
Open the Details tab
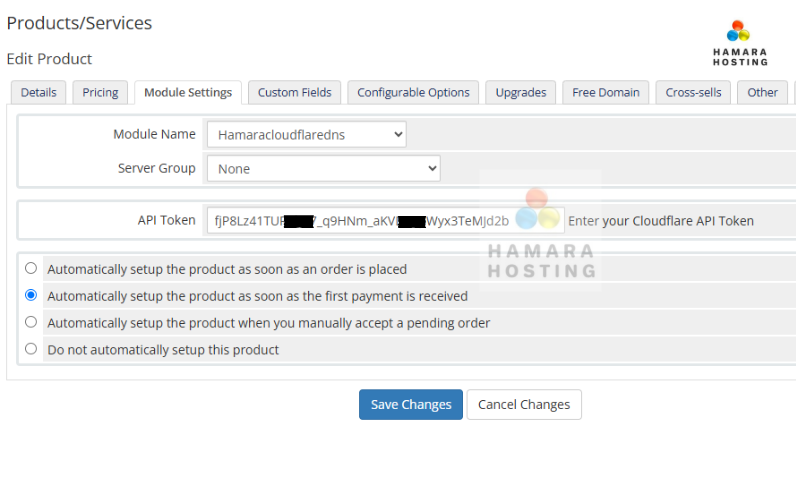tap(39, 92)
